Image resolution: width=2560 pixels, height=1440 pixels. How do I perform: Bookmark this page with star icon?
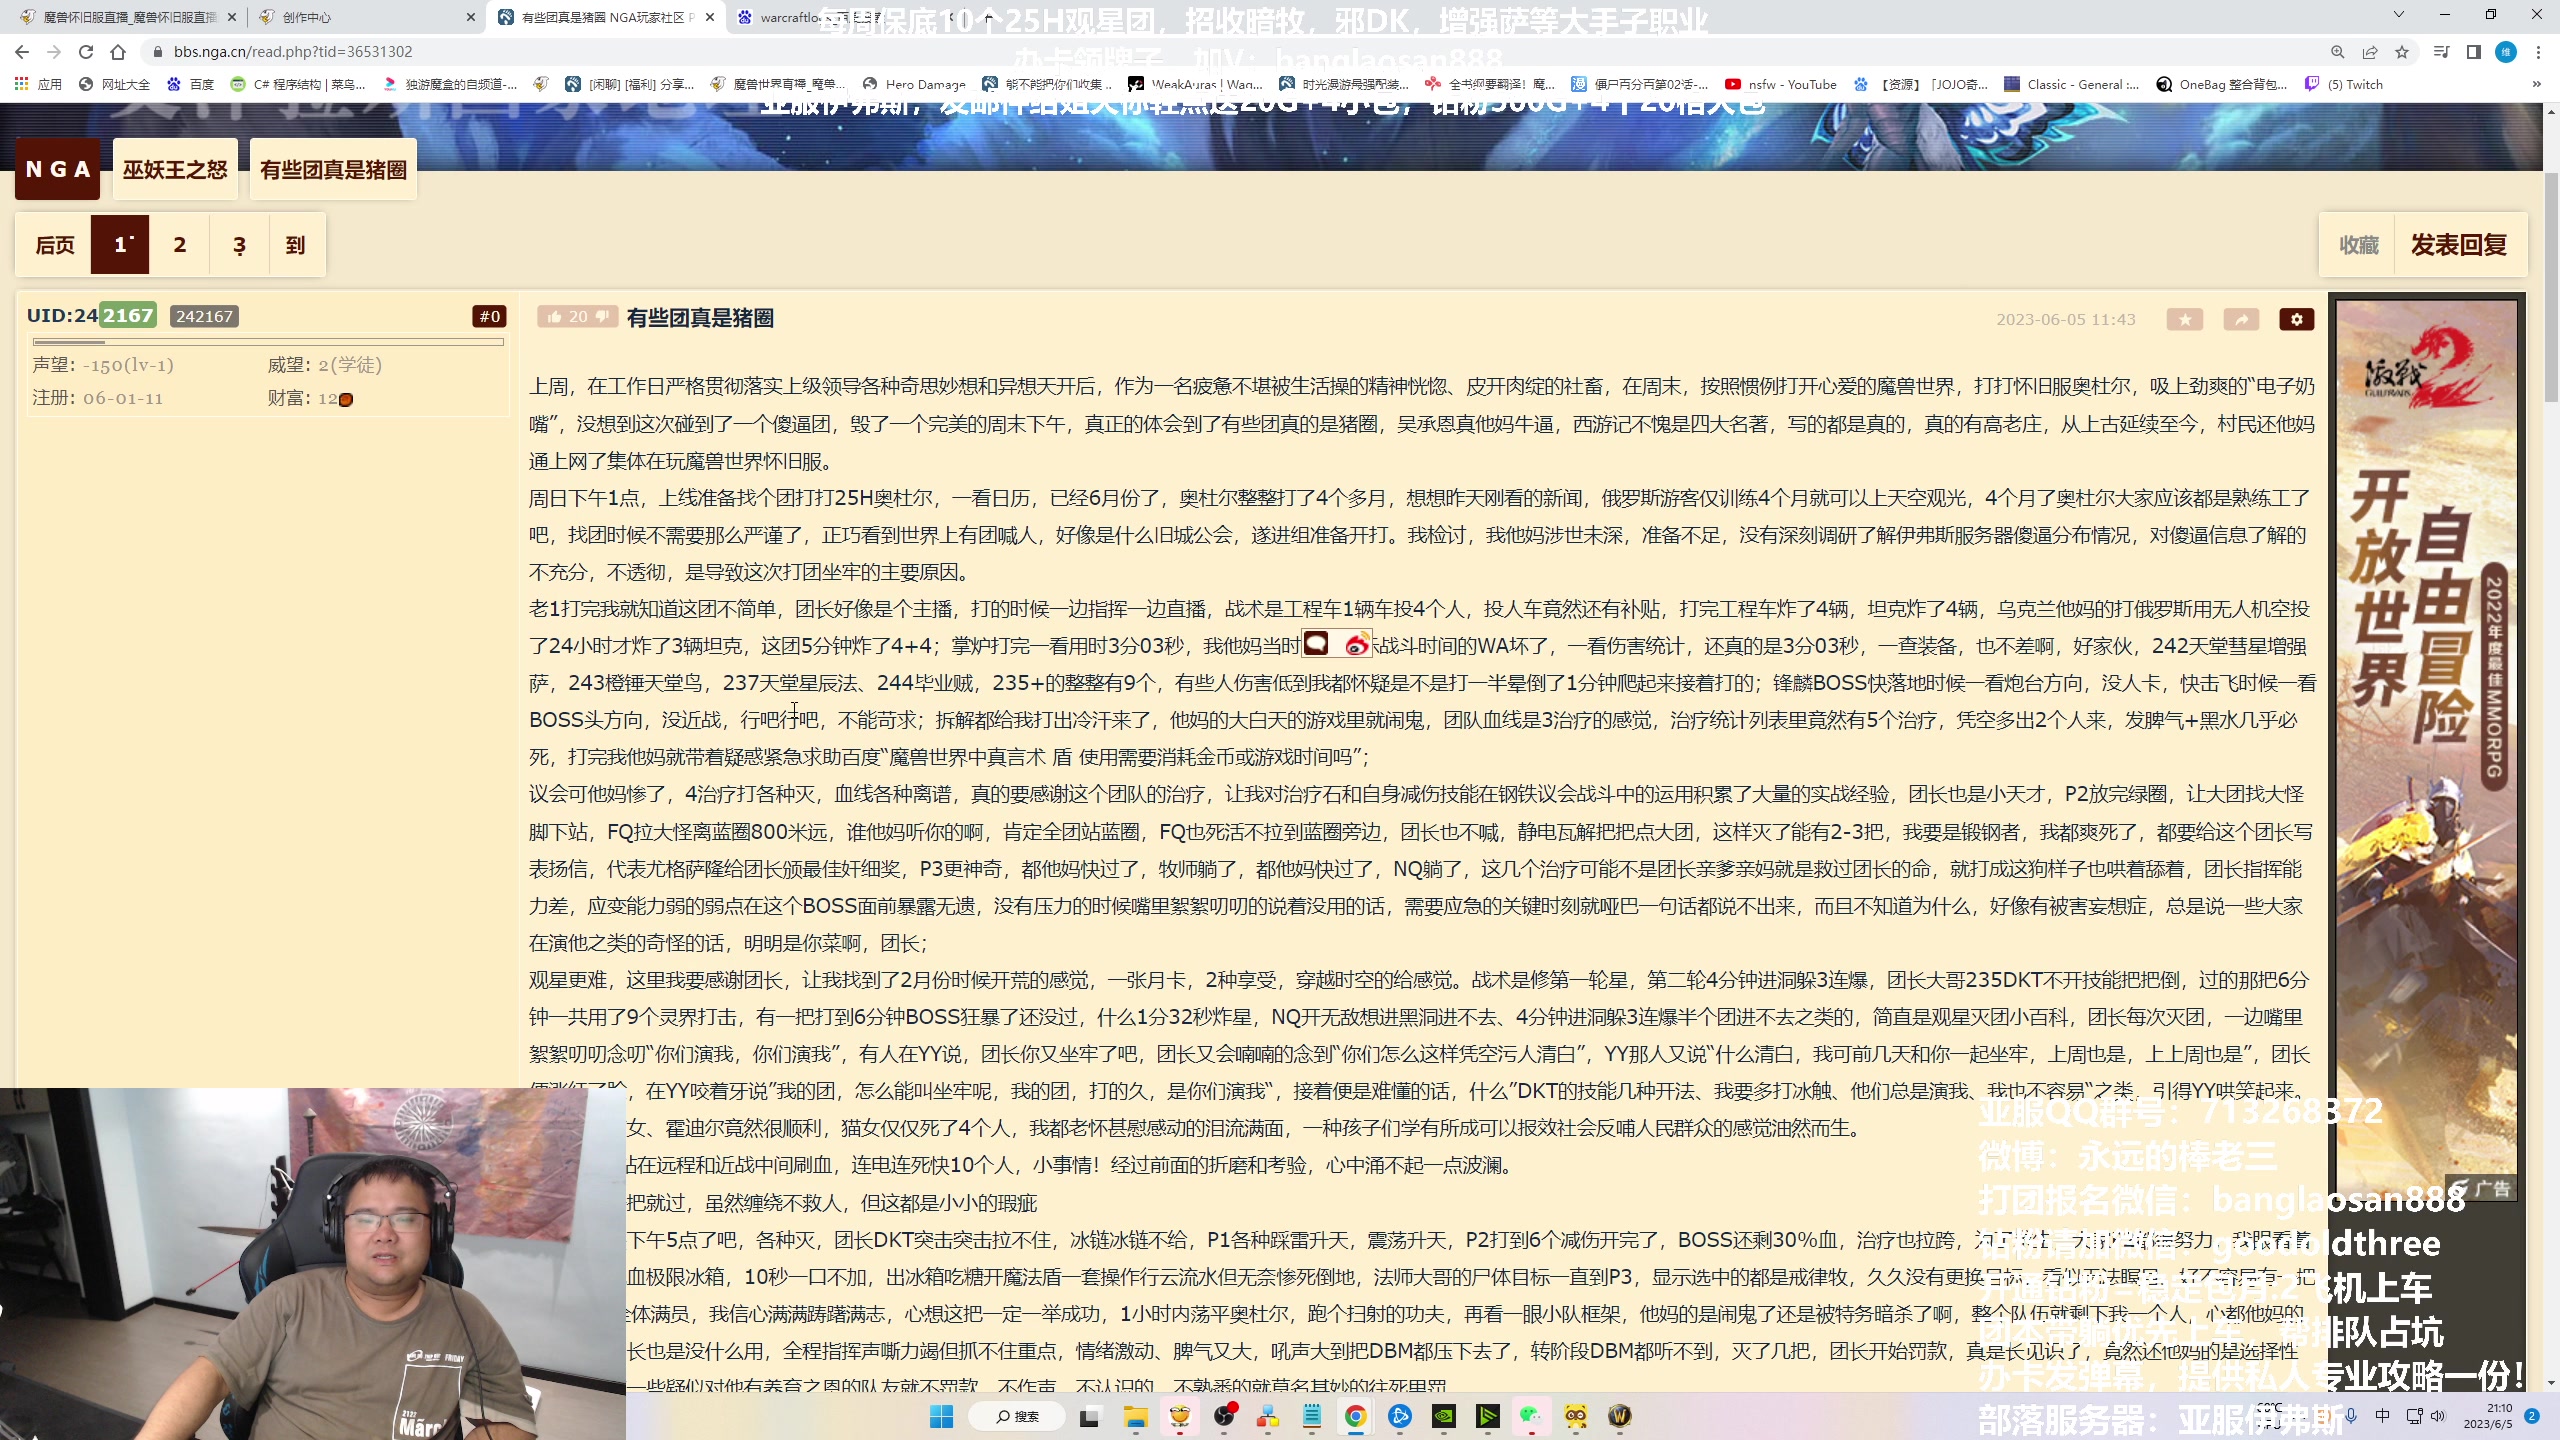[x=2402, y=52]
